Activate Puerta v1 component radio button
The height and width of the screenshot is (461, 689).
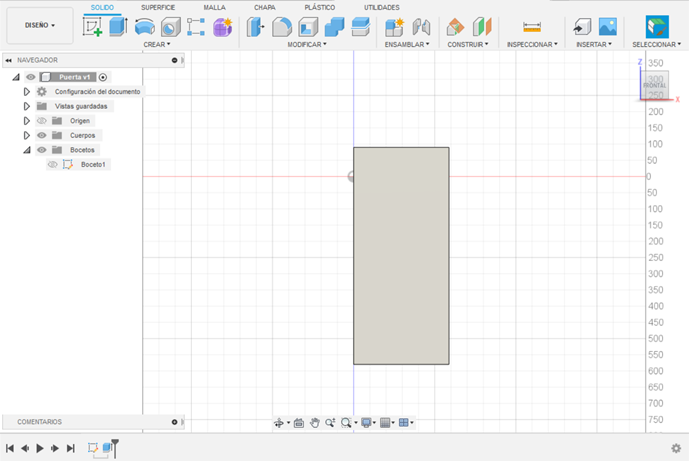(103, 77)
